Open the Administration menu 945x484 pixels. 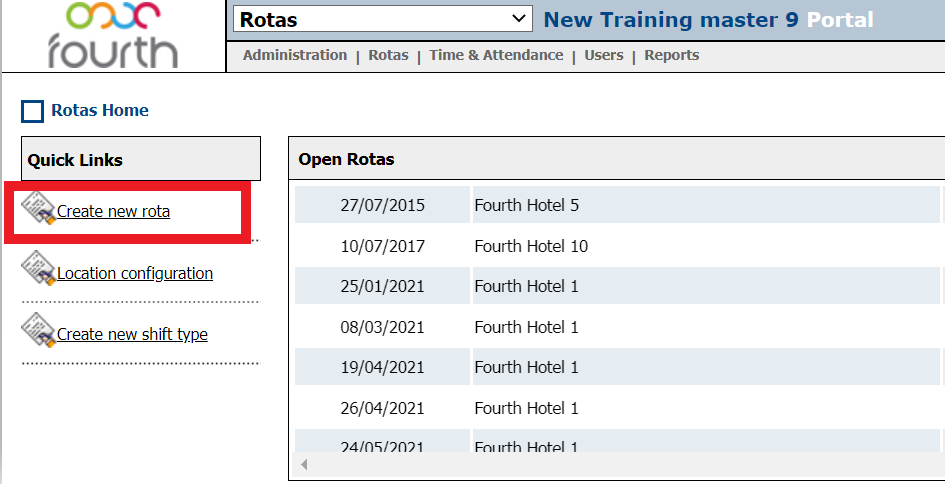295,55
